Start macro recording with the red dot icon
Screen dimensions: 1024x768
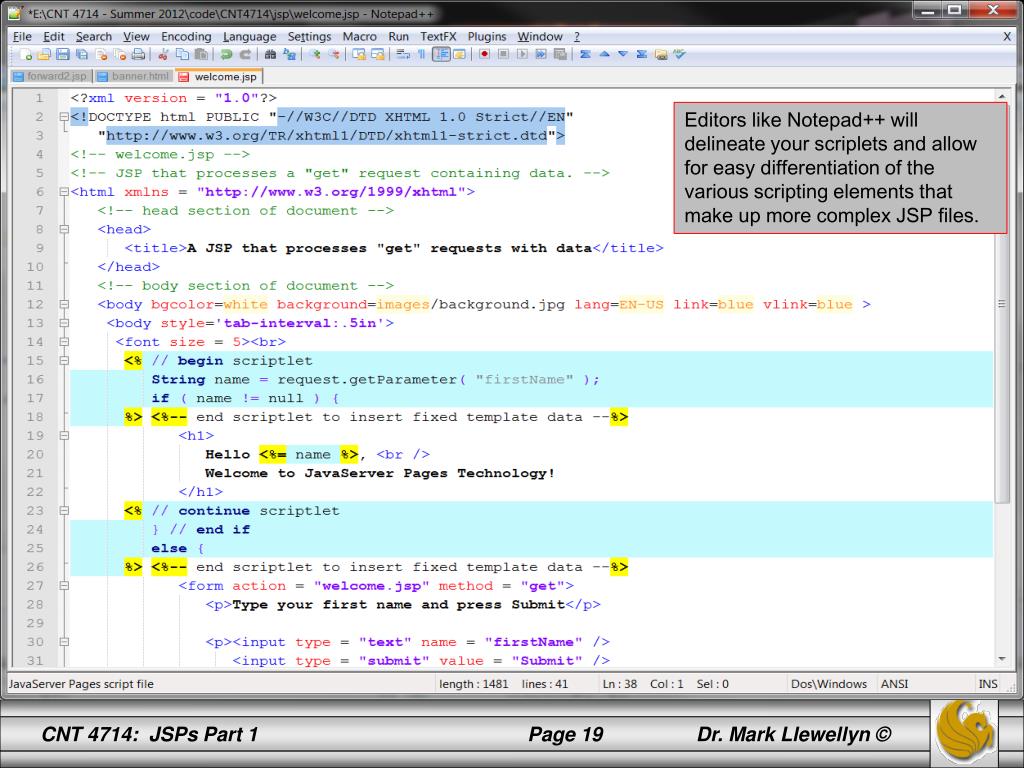[x=484, y=55]
